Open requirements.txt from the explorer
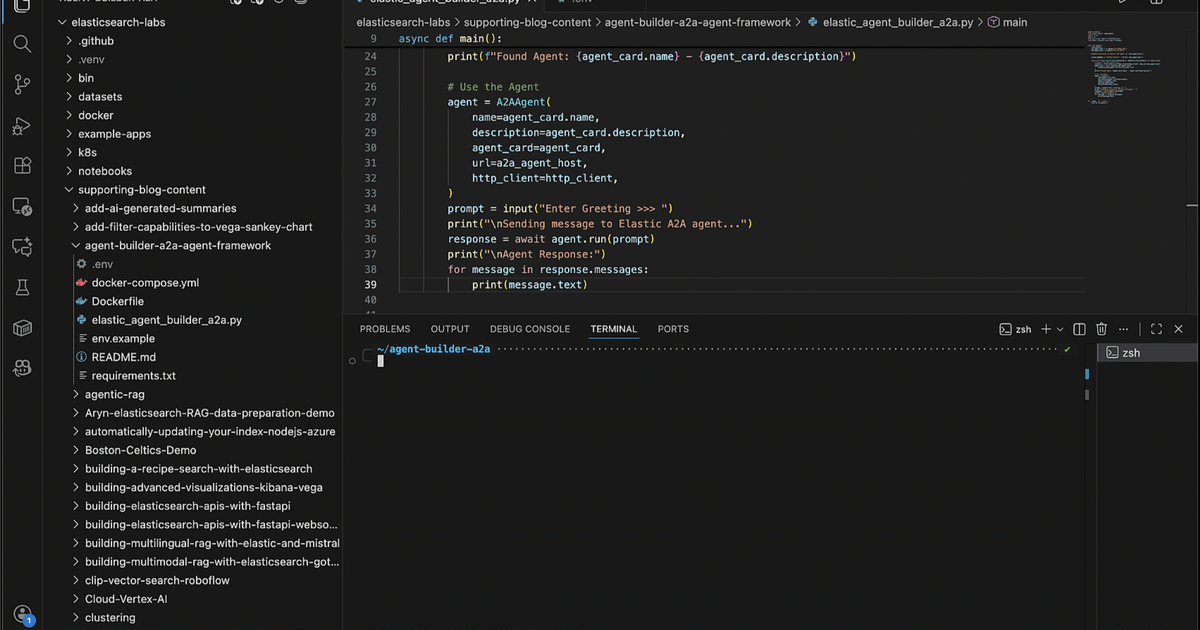Image resolution: width=1200 pixels, height=630 pixels. [x=135, y=375]
